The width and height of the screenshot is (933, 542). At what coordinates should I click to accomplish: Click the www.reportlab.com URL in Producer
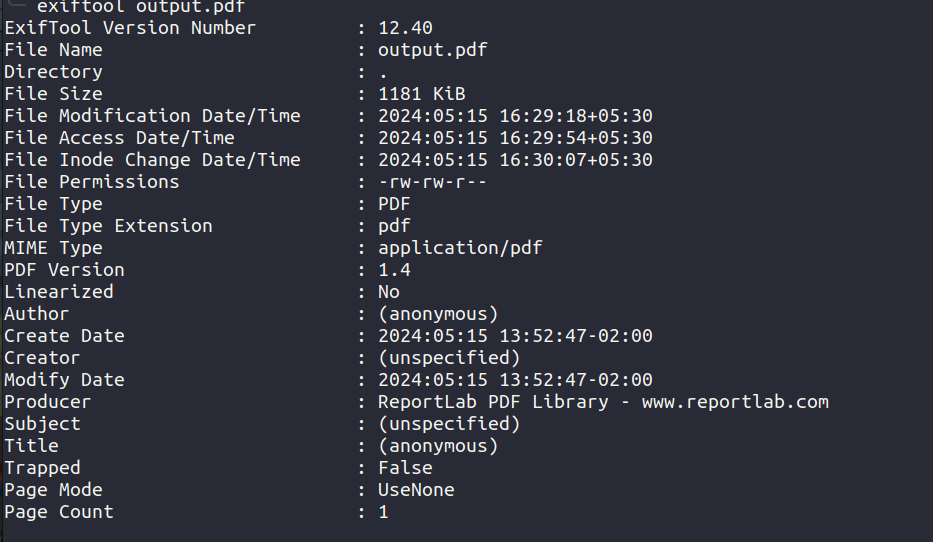(x=735, y=402)
